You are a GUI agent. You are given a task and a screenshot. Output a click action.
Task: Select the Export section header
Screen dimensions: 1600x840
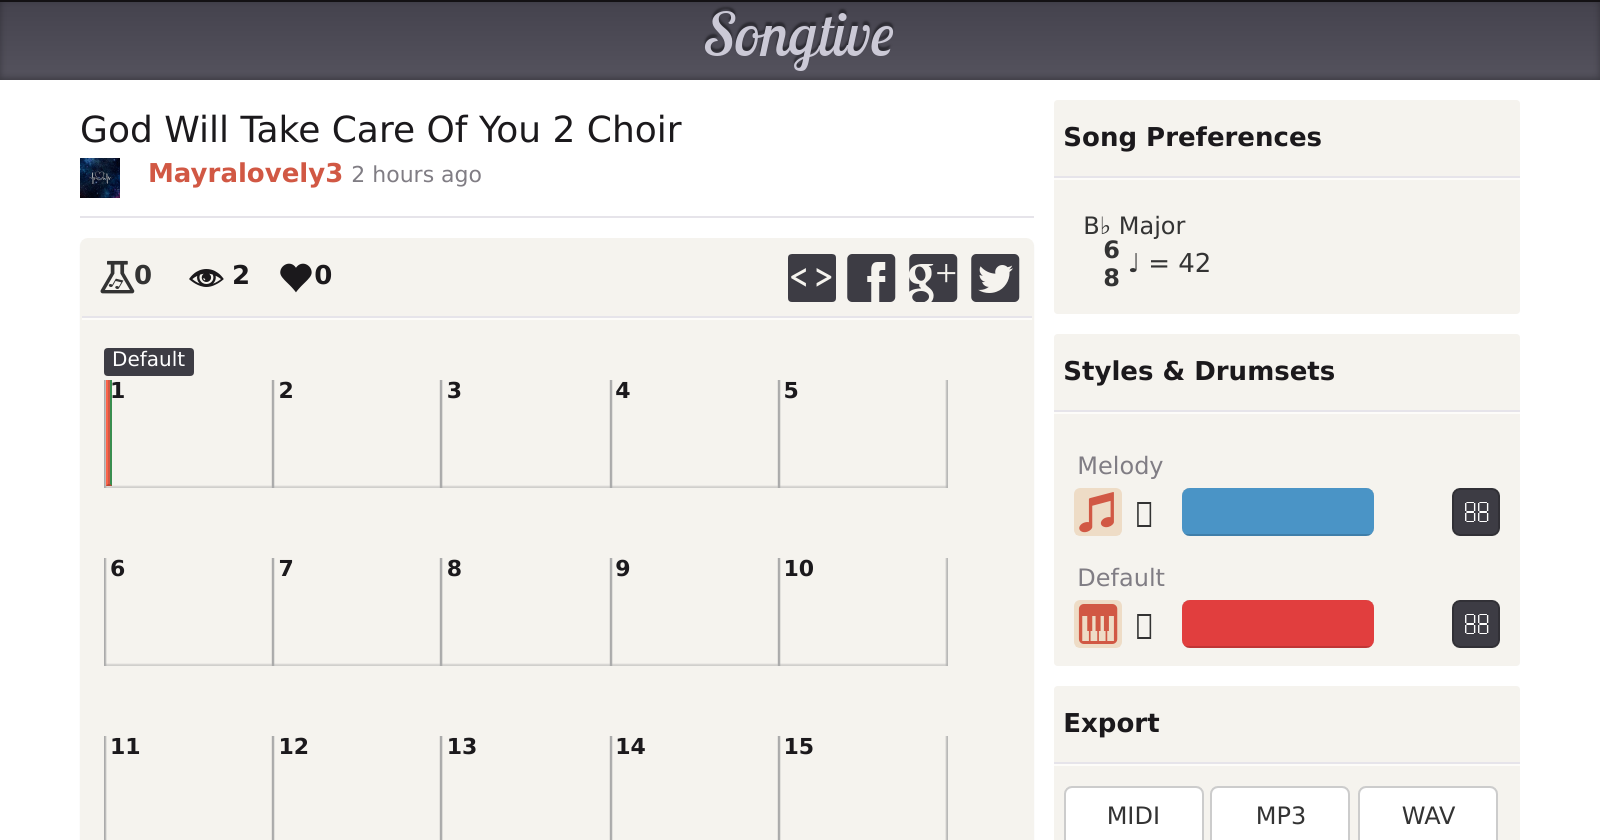[1111, 724]
